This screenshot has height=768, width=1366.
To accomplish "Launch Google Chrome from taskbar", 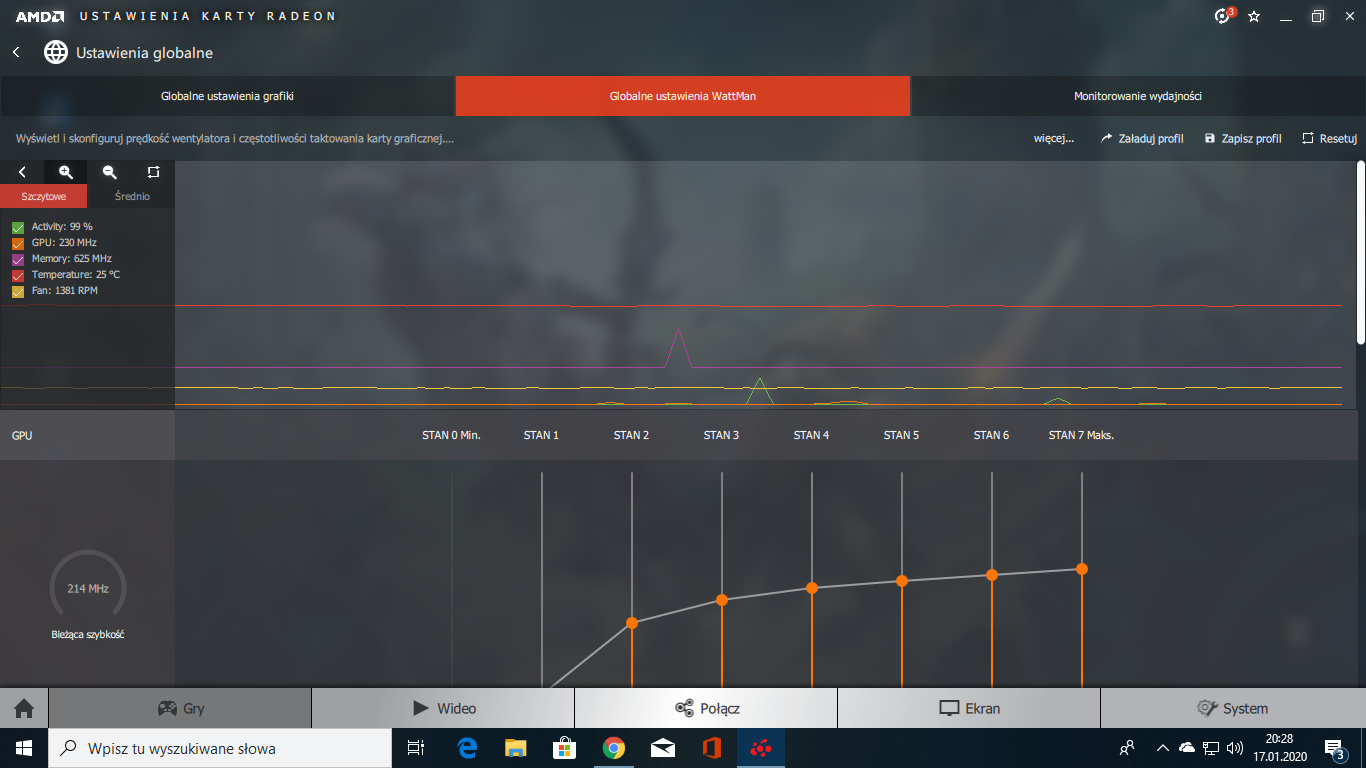I will 614,748.
